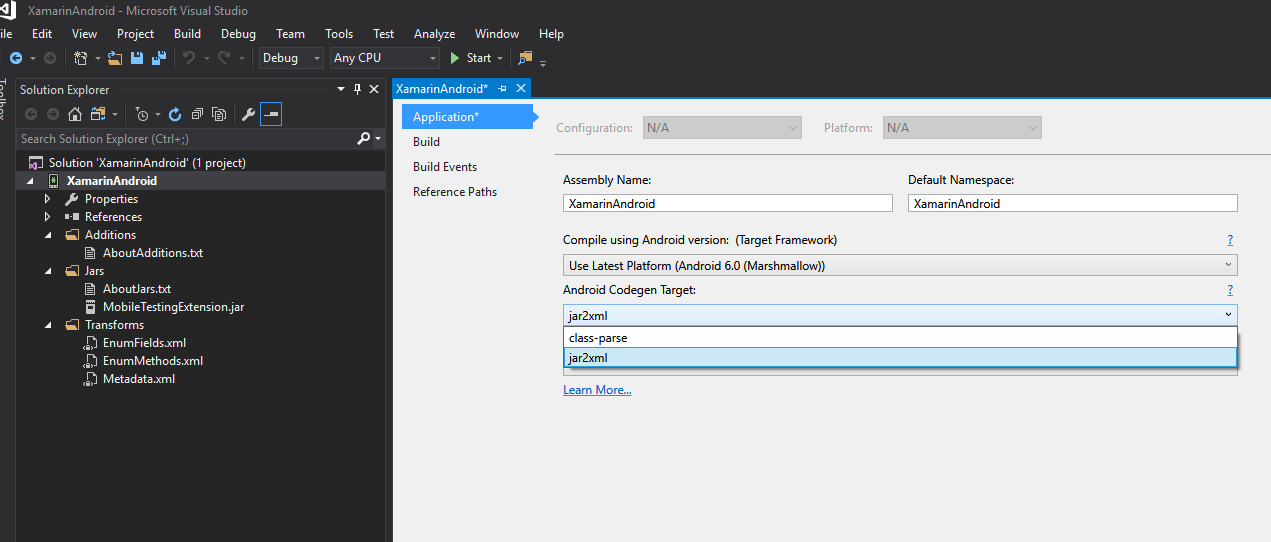Click the Solution Explorer views switch icon
1271x542 pixels.
click(x=98, y=115)
